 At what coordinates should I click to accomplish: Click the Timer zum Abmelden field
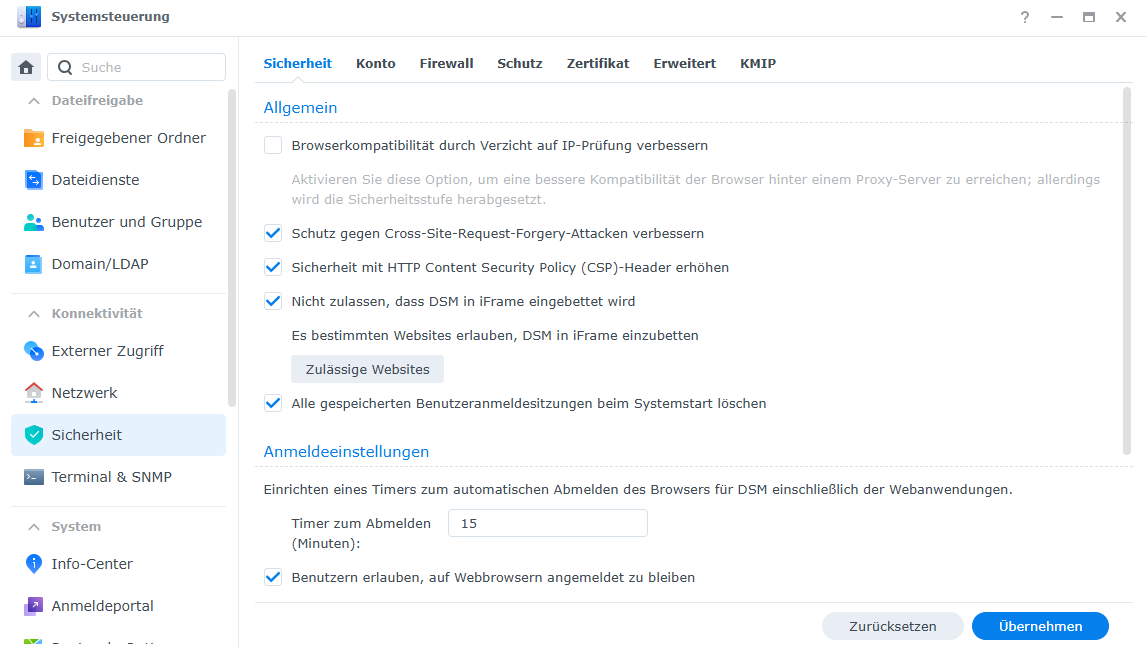(x=547, y=523)
